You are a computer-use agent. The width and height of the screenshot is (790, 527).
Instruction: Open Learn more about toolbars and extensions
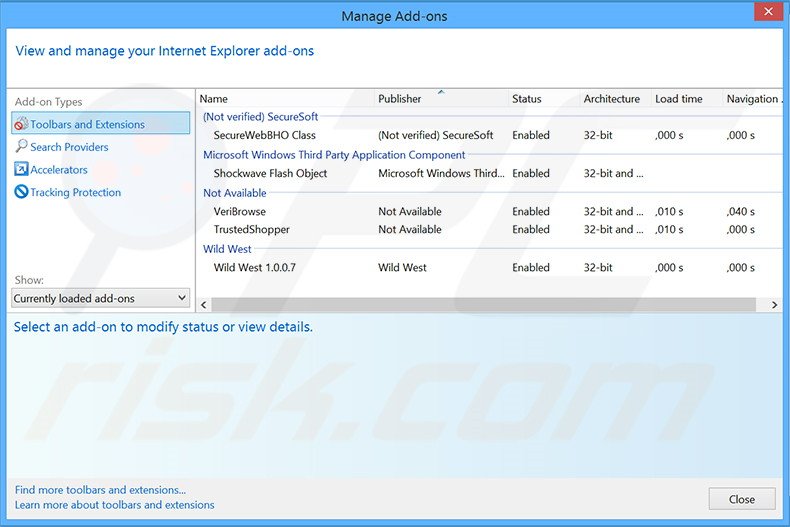tap(114, 505)
